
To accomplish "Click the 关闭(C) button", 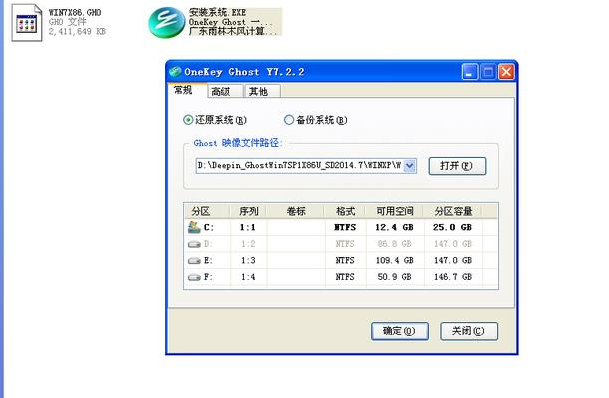I will coord(469,331).
